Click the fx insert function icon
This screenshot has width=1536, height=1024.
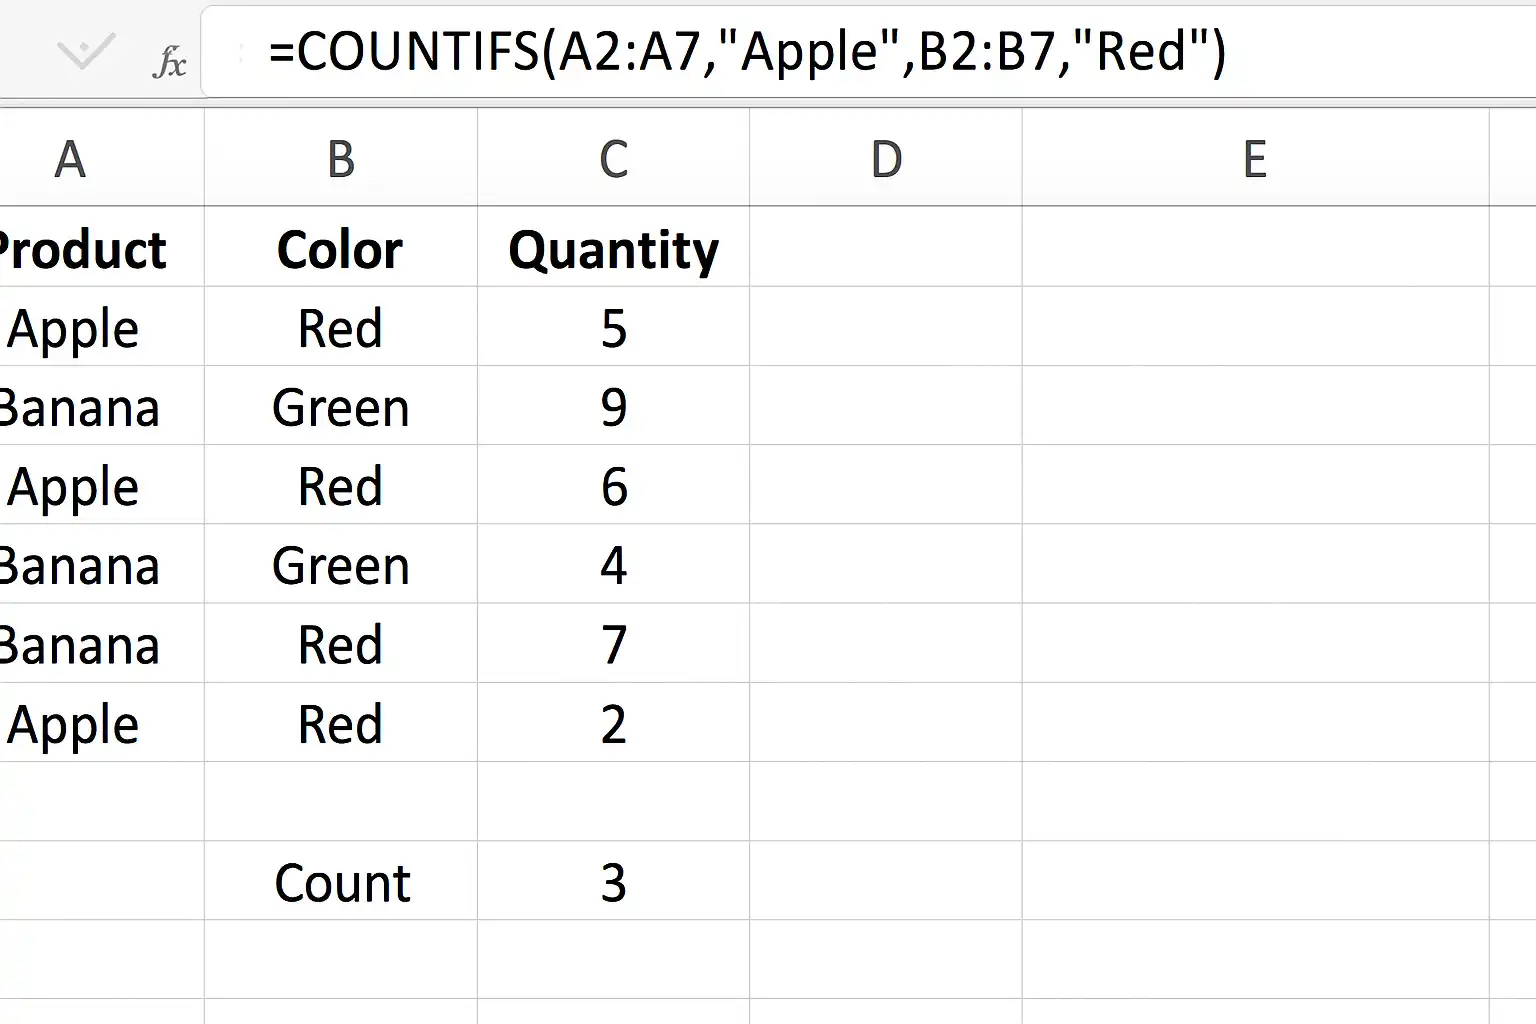(170, 63)
